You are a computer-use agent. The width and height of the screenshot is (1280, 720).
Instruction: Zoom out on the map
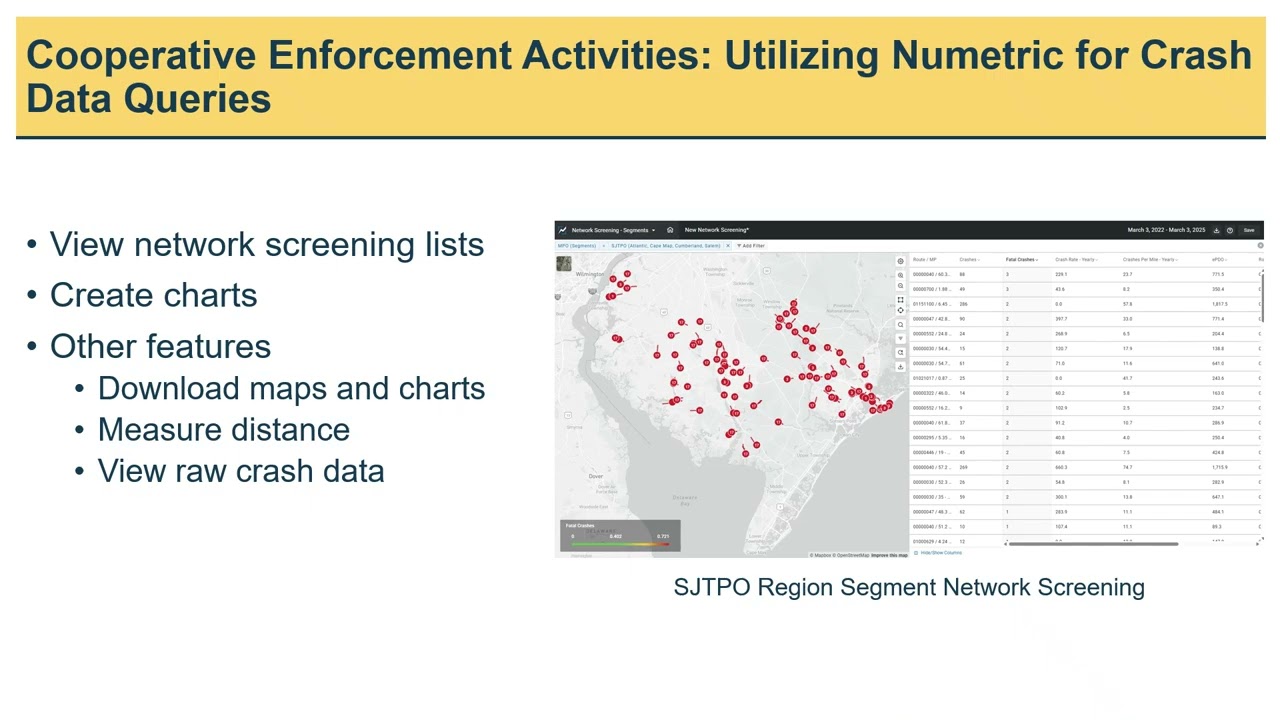tap(900, 286)
